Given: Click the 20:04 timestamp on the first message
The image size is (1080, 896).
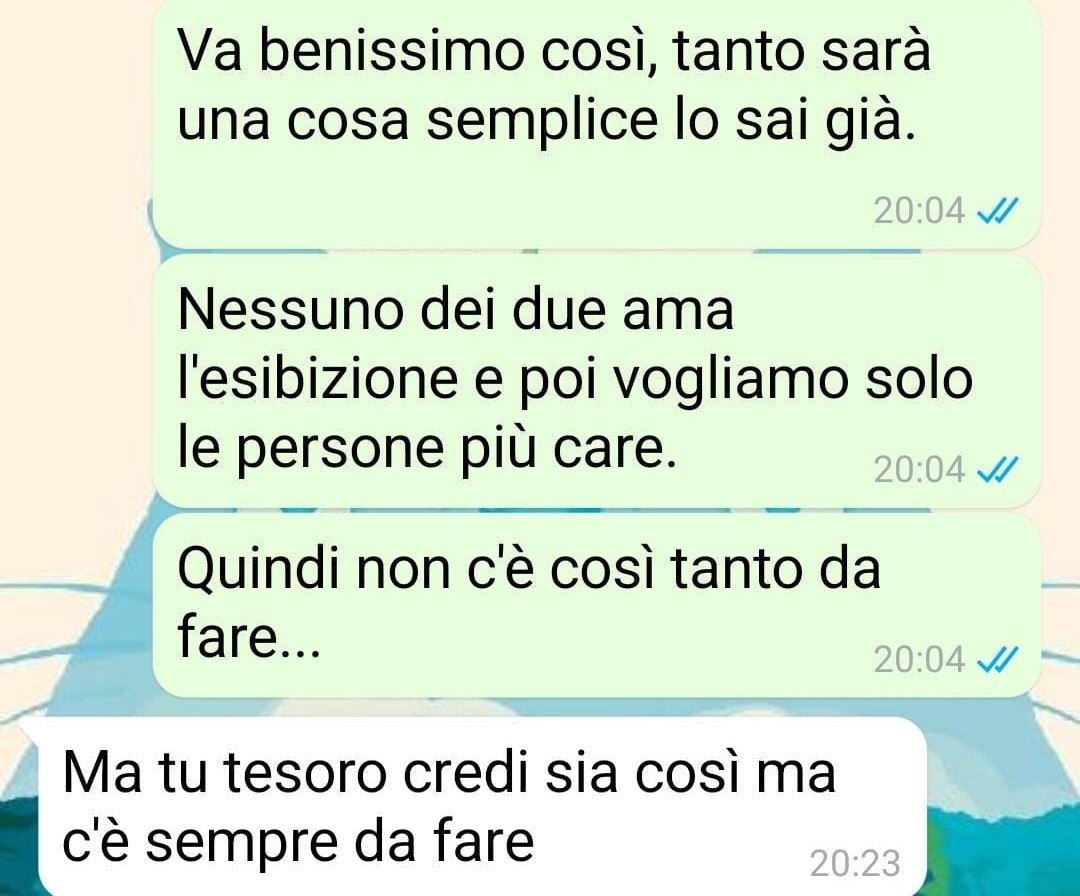Looking at the screenshot, I should [920, 211].
